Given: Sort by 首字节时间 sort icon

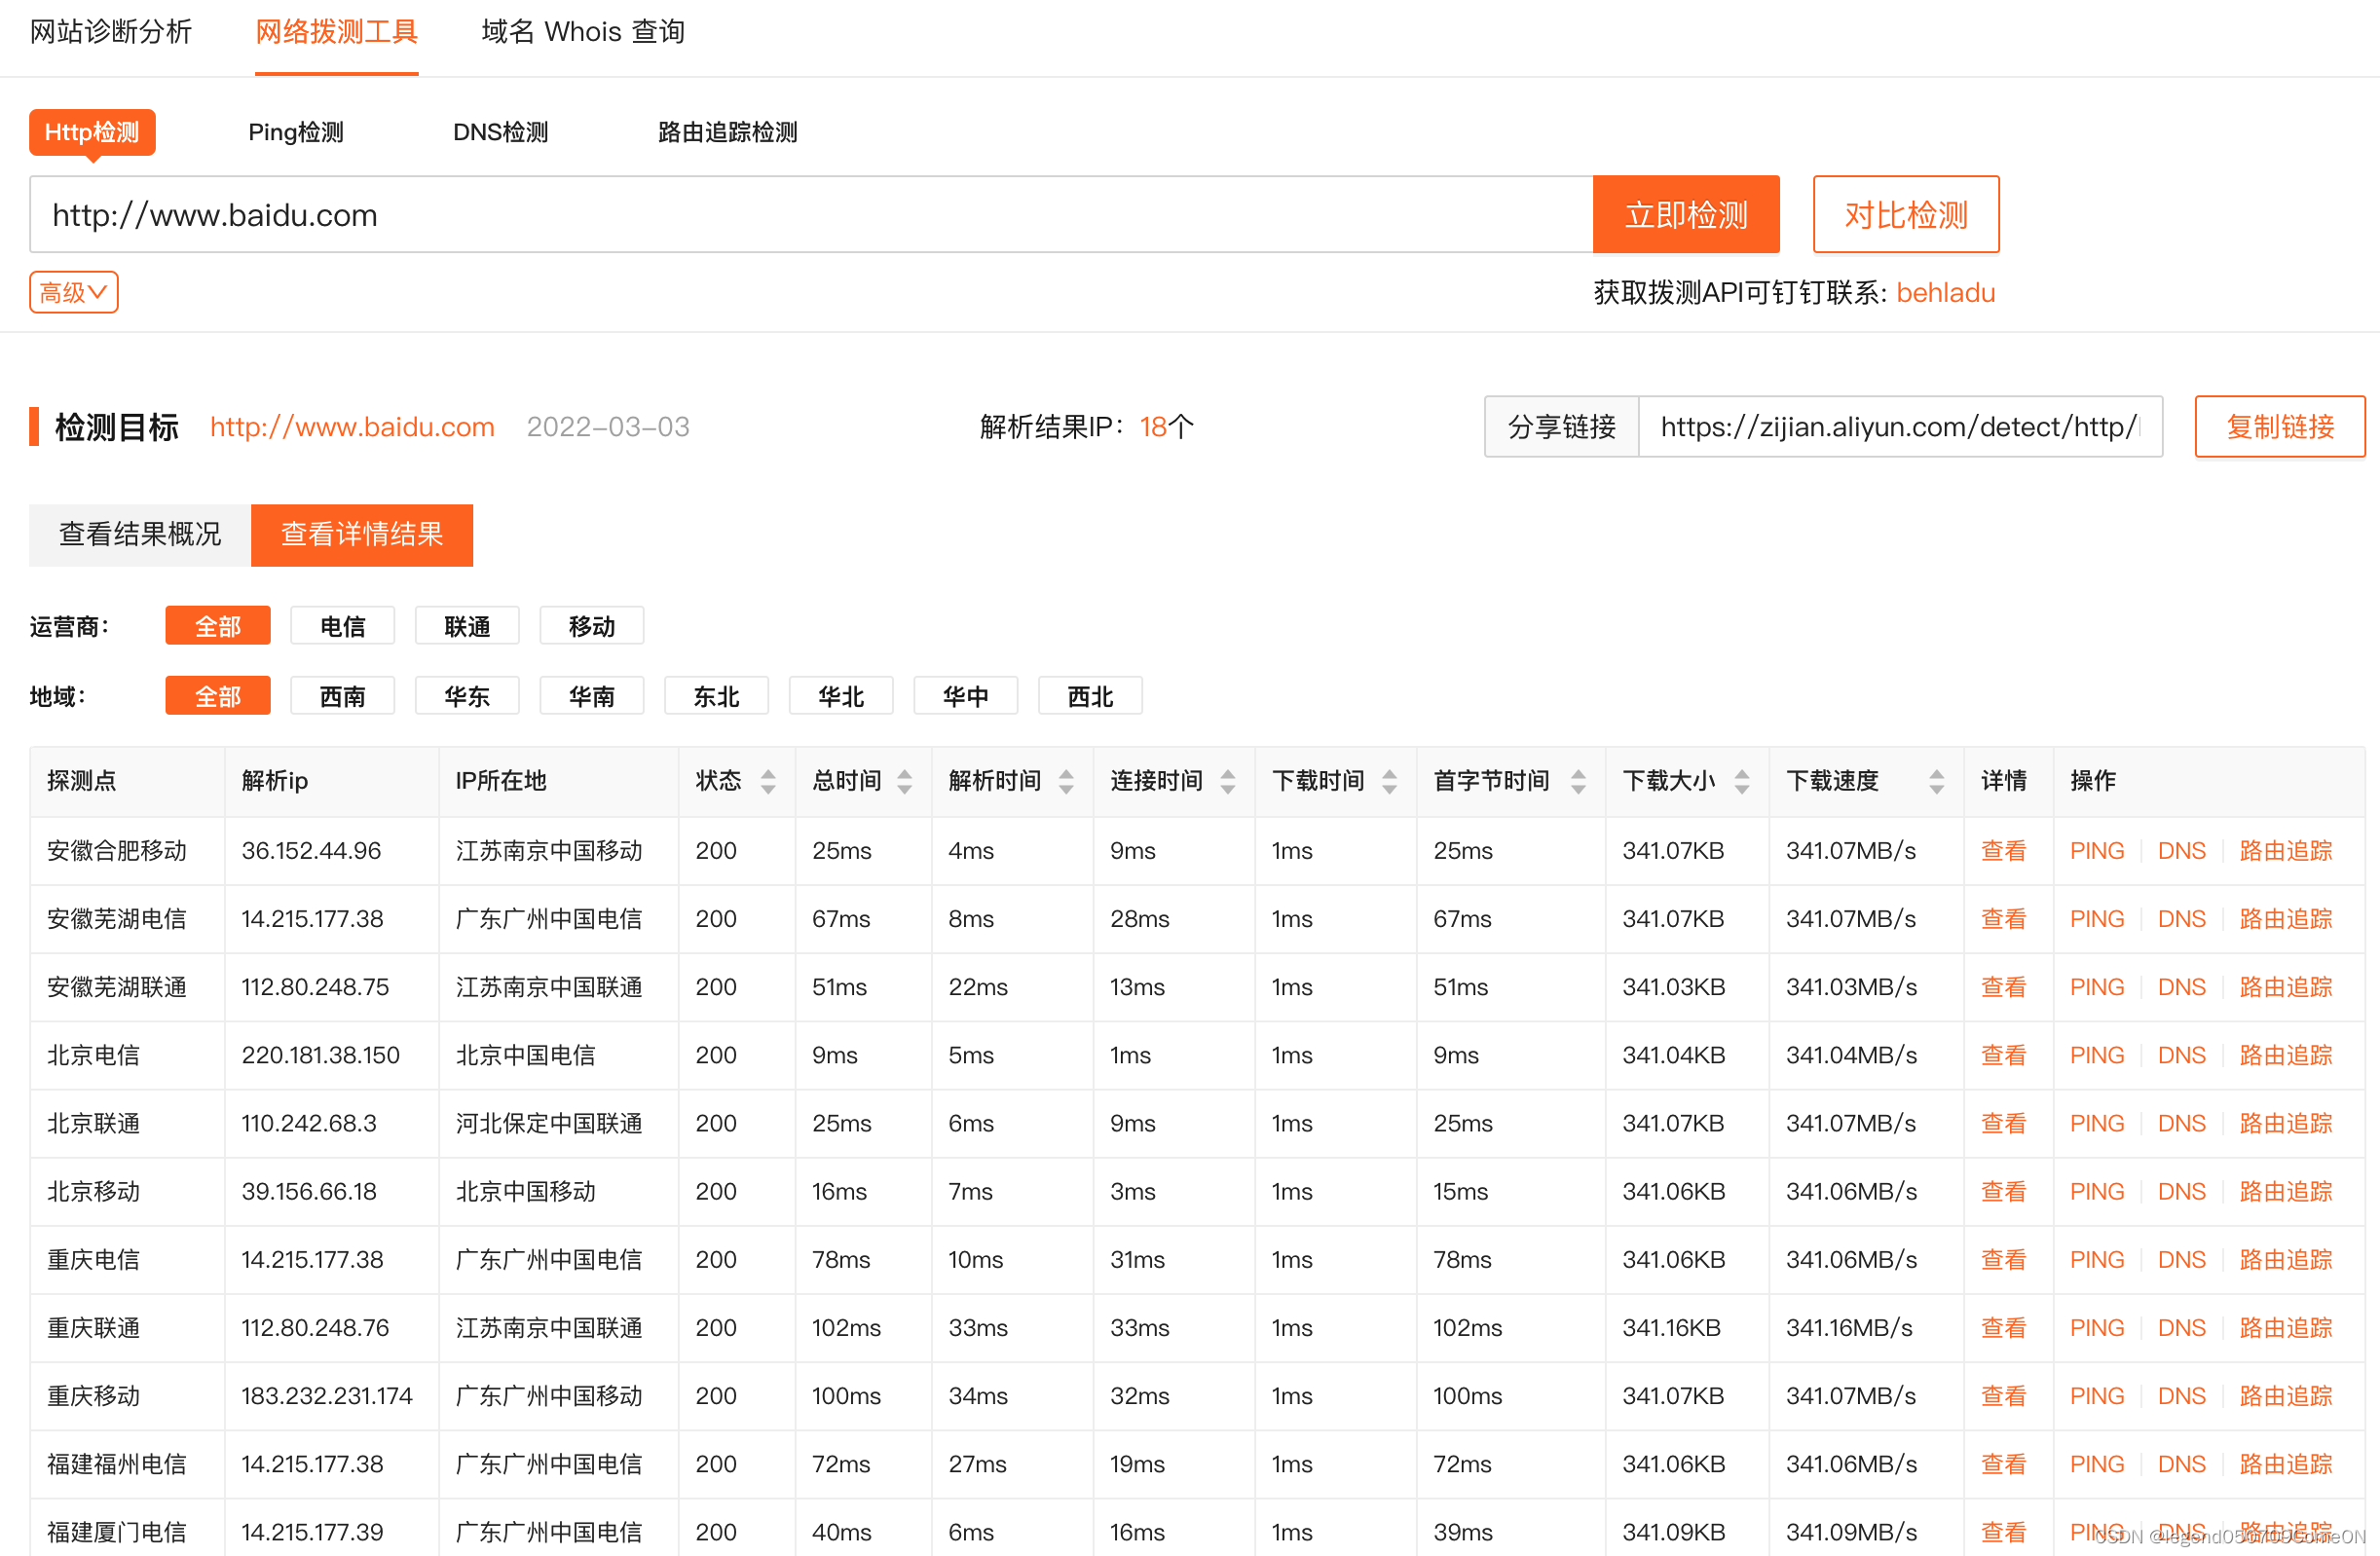Looking at the screenshot, I should click(1578, 781).
